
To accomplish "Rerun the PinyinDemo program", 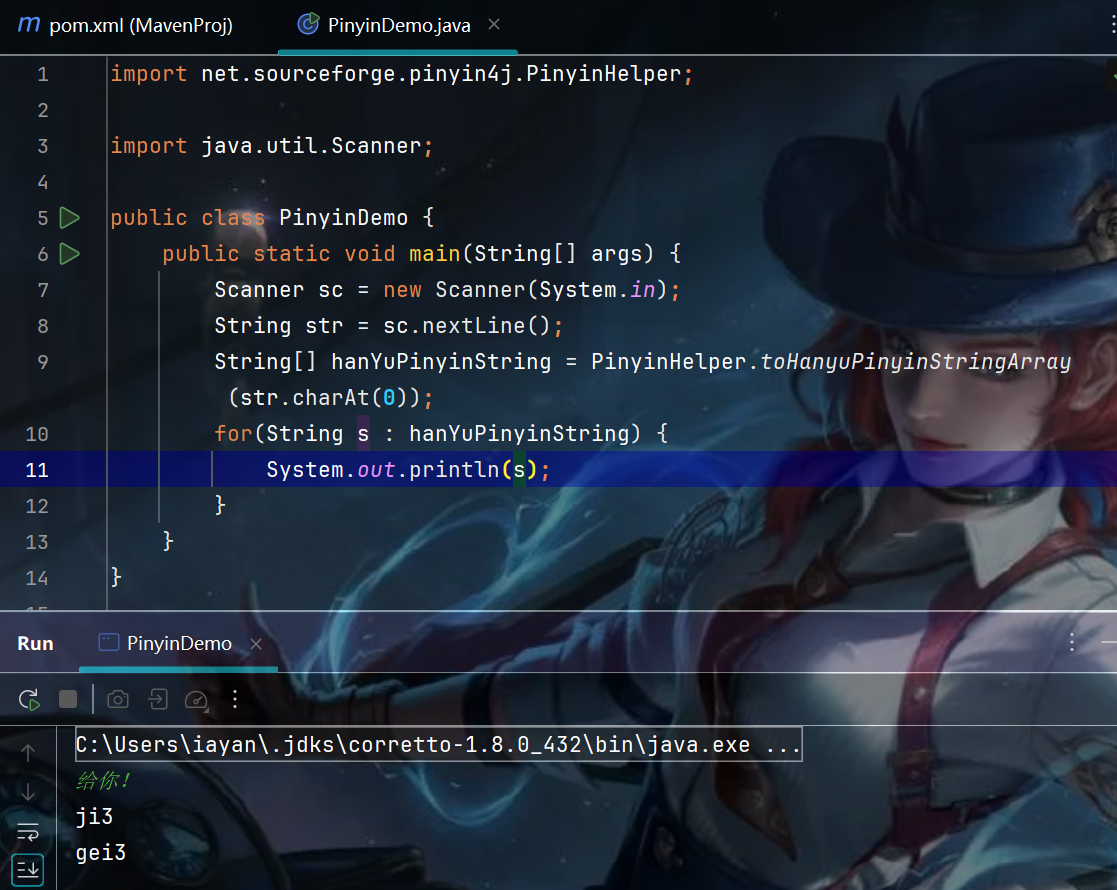I will (29, 700).
